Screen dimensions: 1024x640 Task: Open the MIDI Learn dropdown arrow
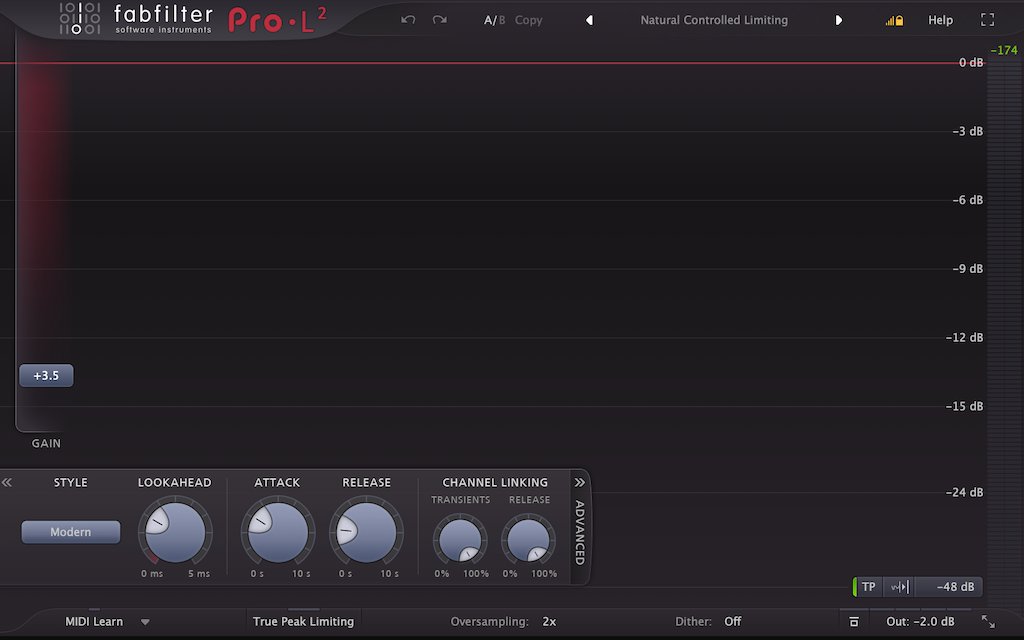tap(145, 622)
